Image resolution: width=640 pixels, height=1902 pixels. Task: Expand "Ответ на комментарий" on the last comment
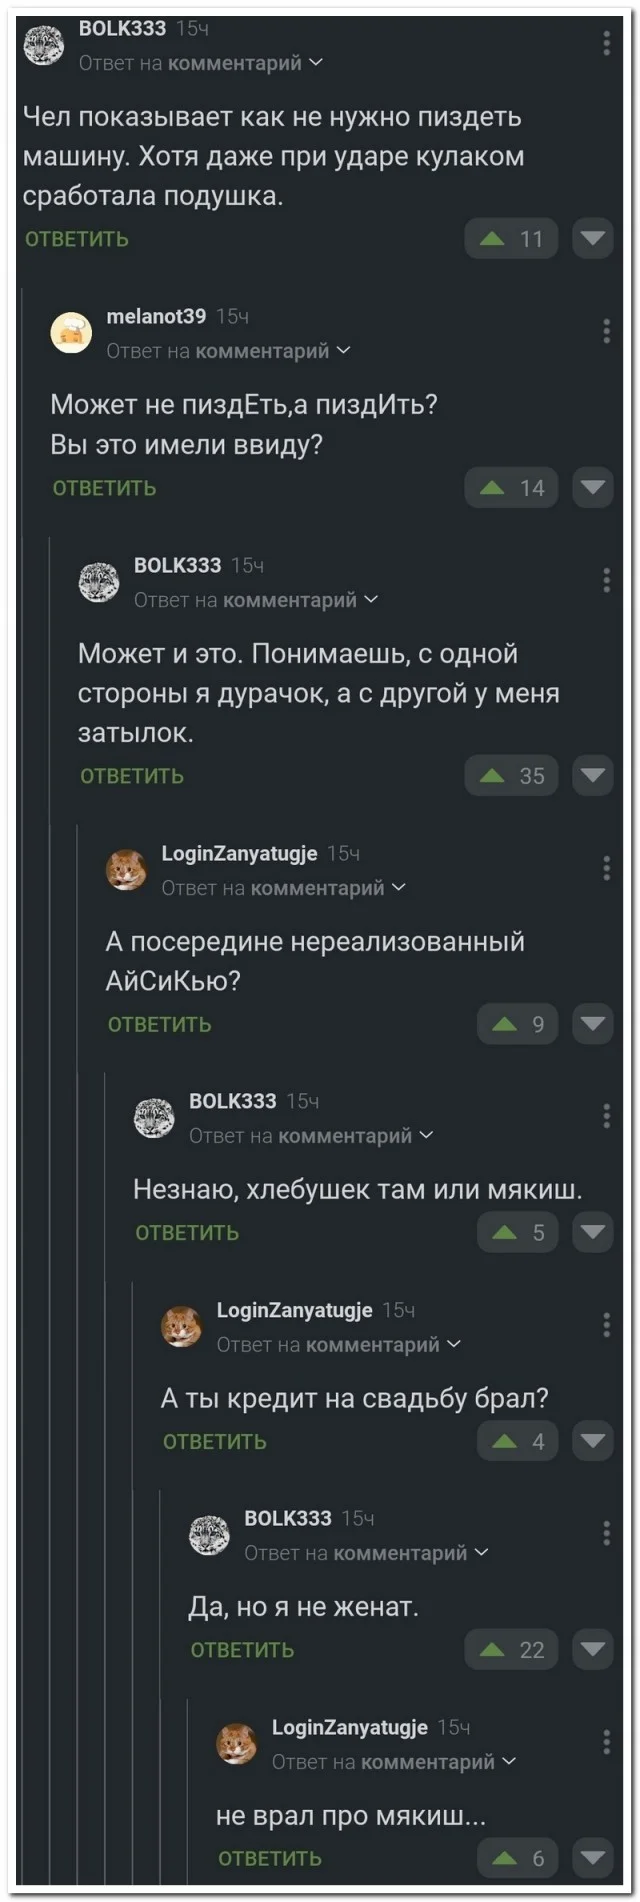[x=395, y=1762]
